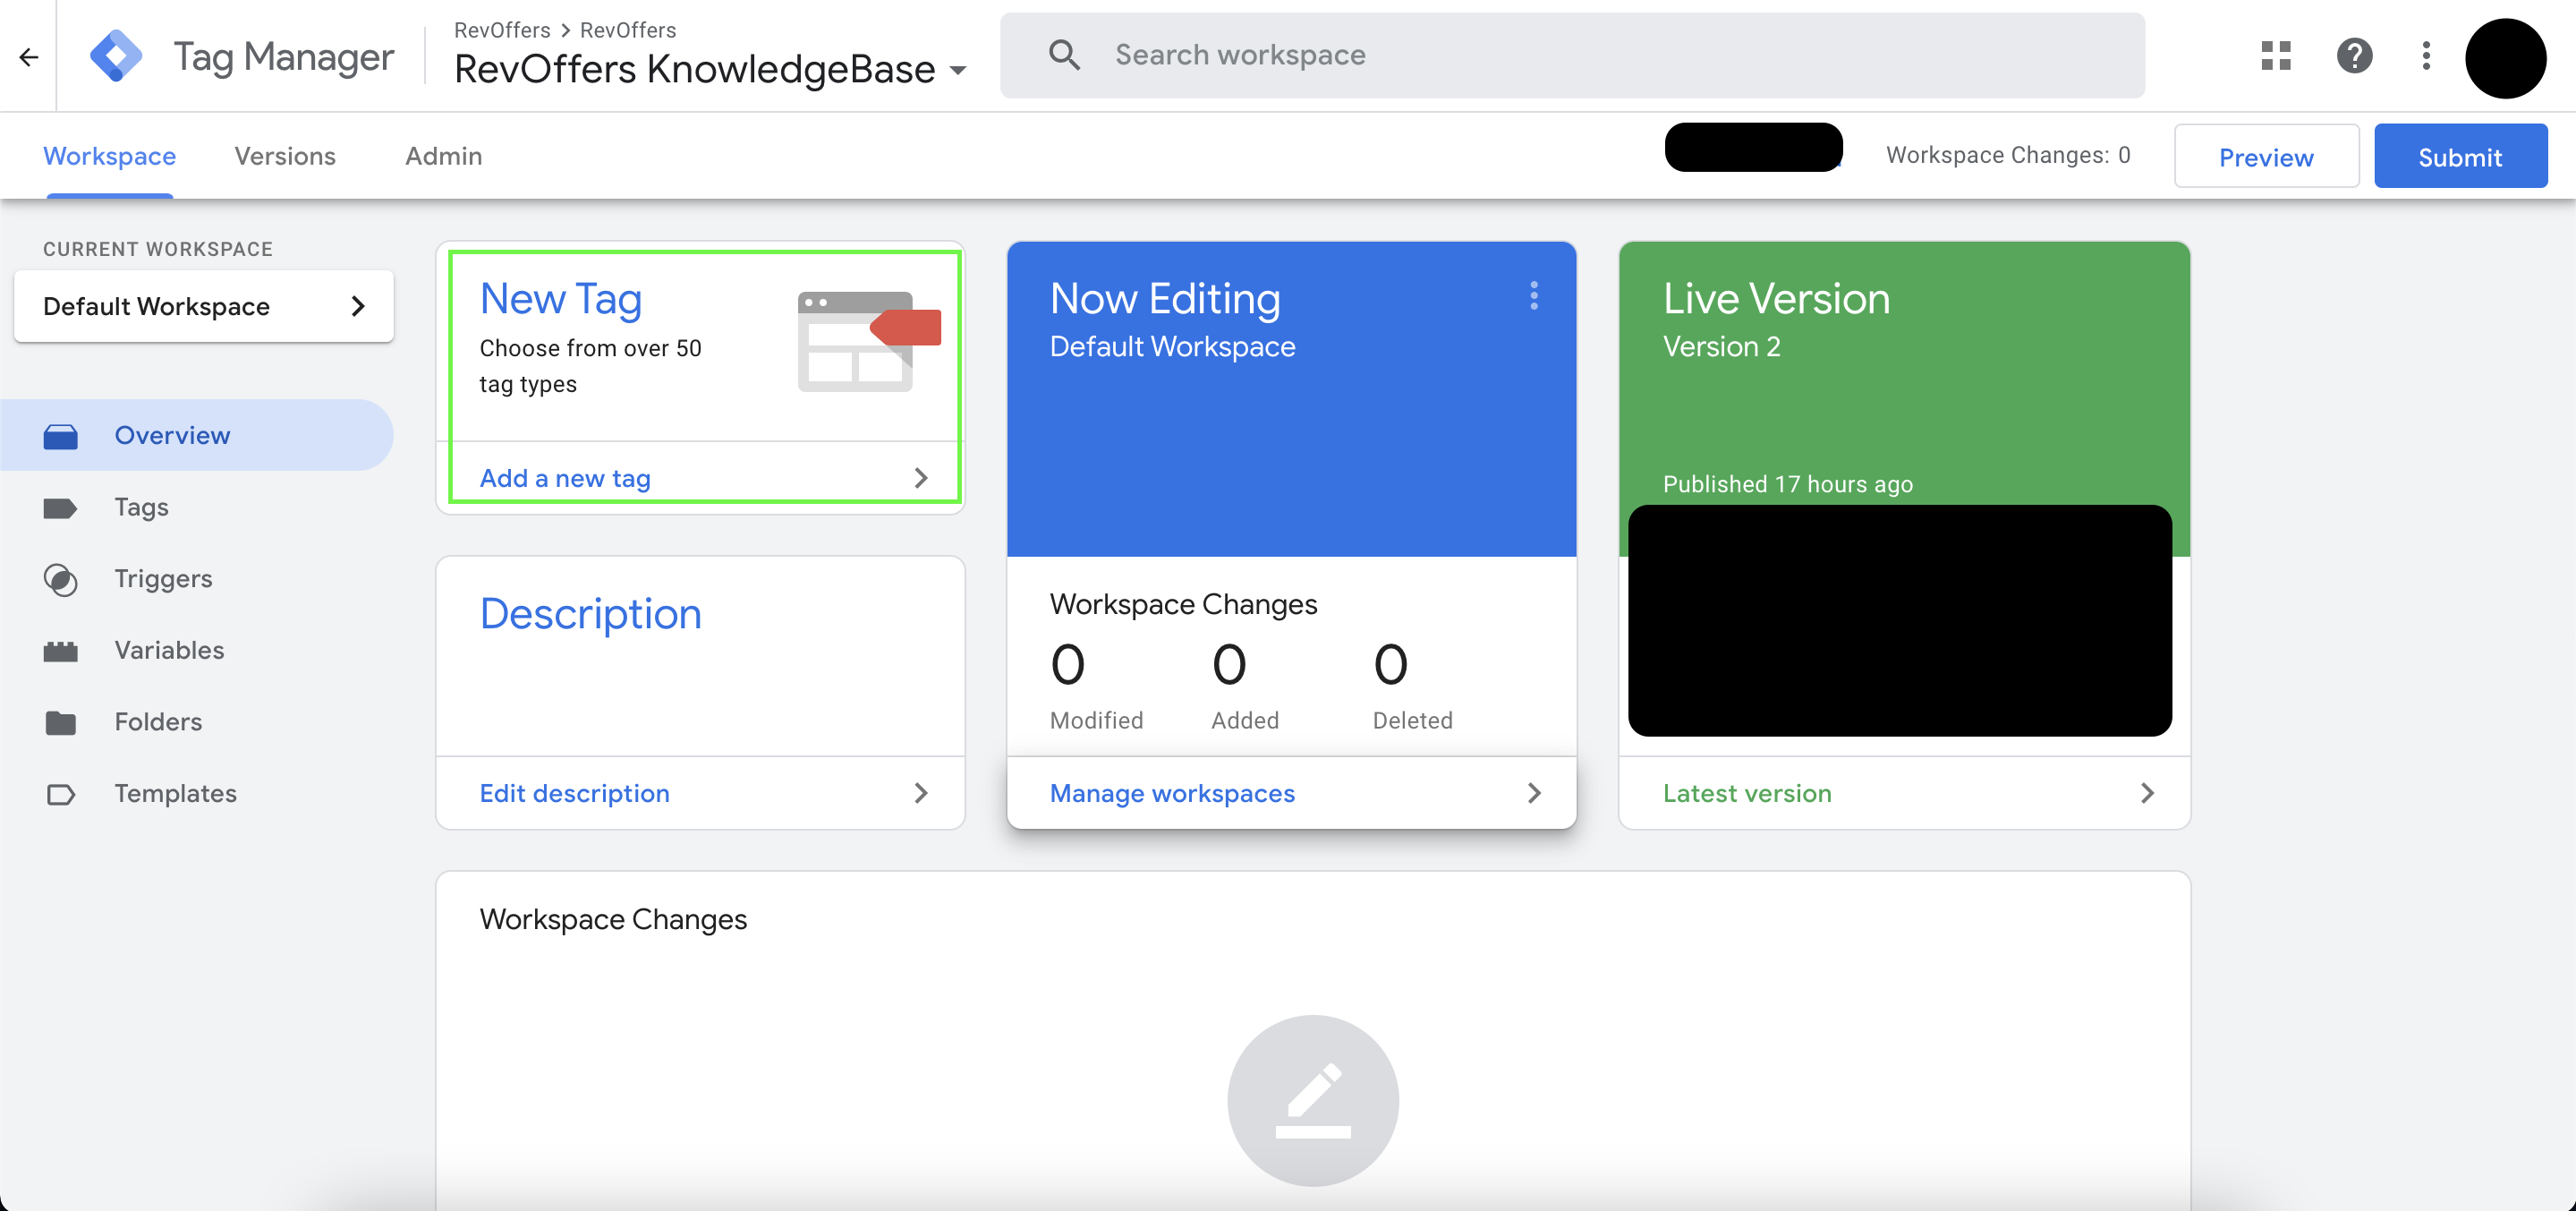2576x1211 pixels.
Task: Click the Edit description link
Action: point(574,793)
